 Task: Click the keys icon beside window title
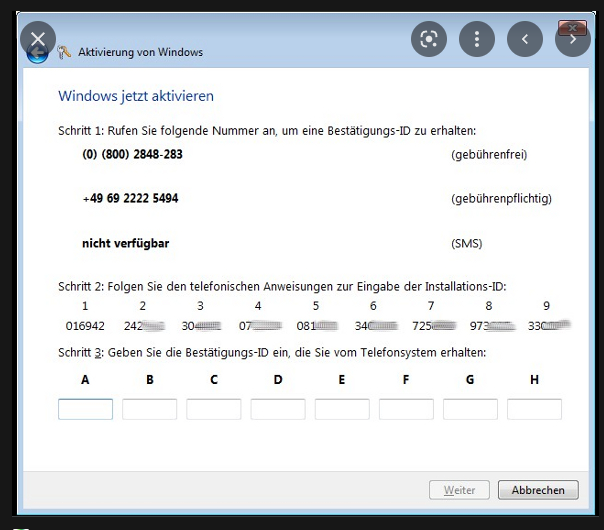click(x=64, y=52)
